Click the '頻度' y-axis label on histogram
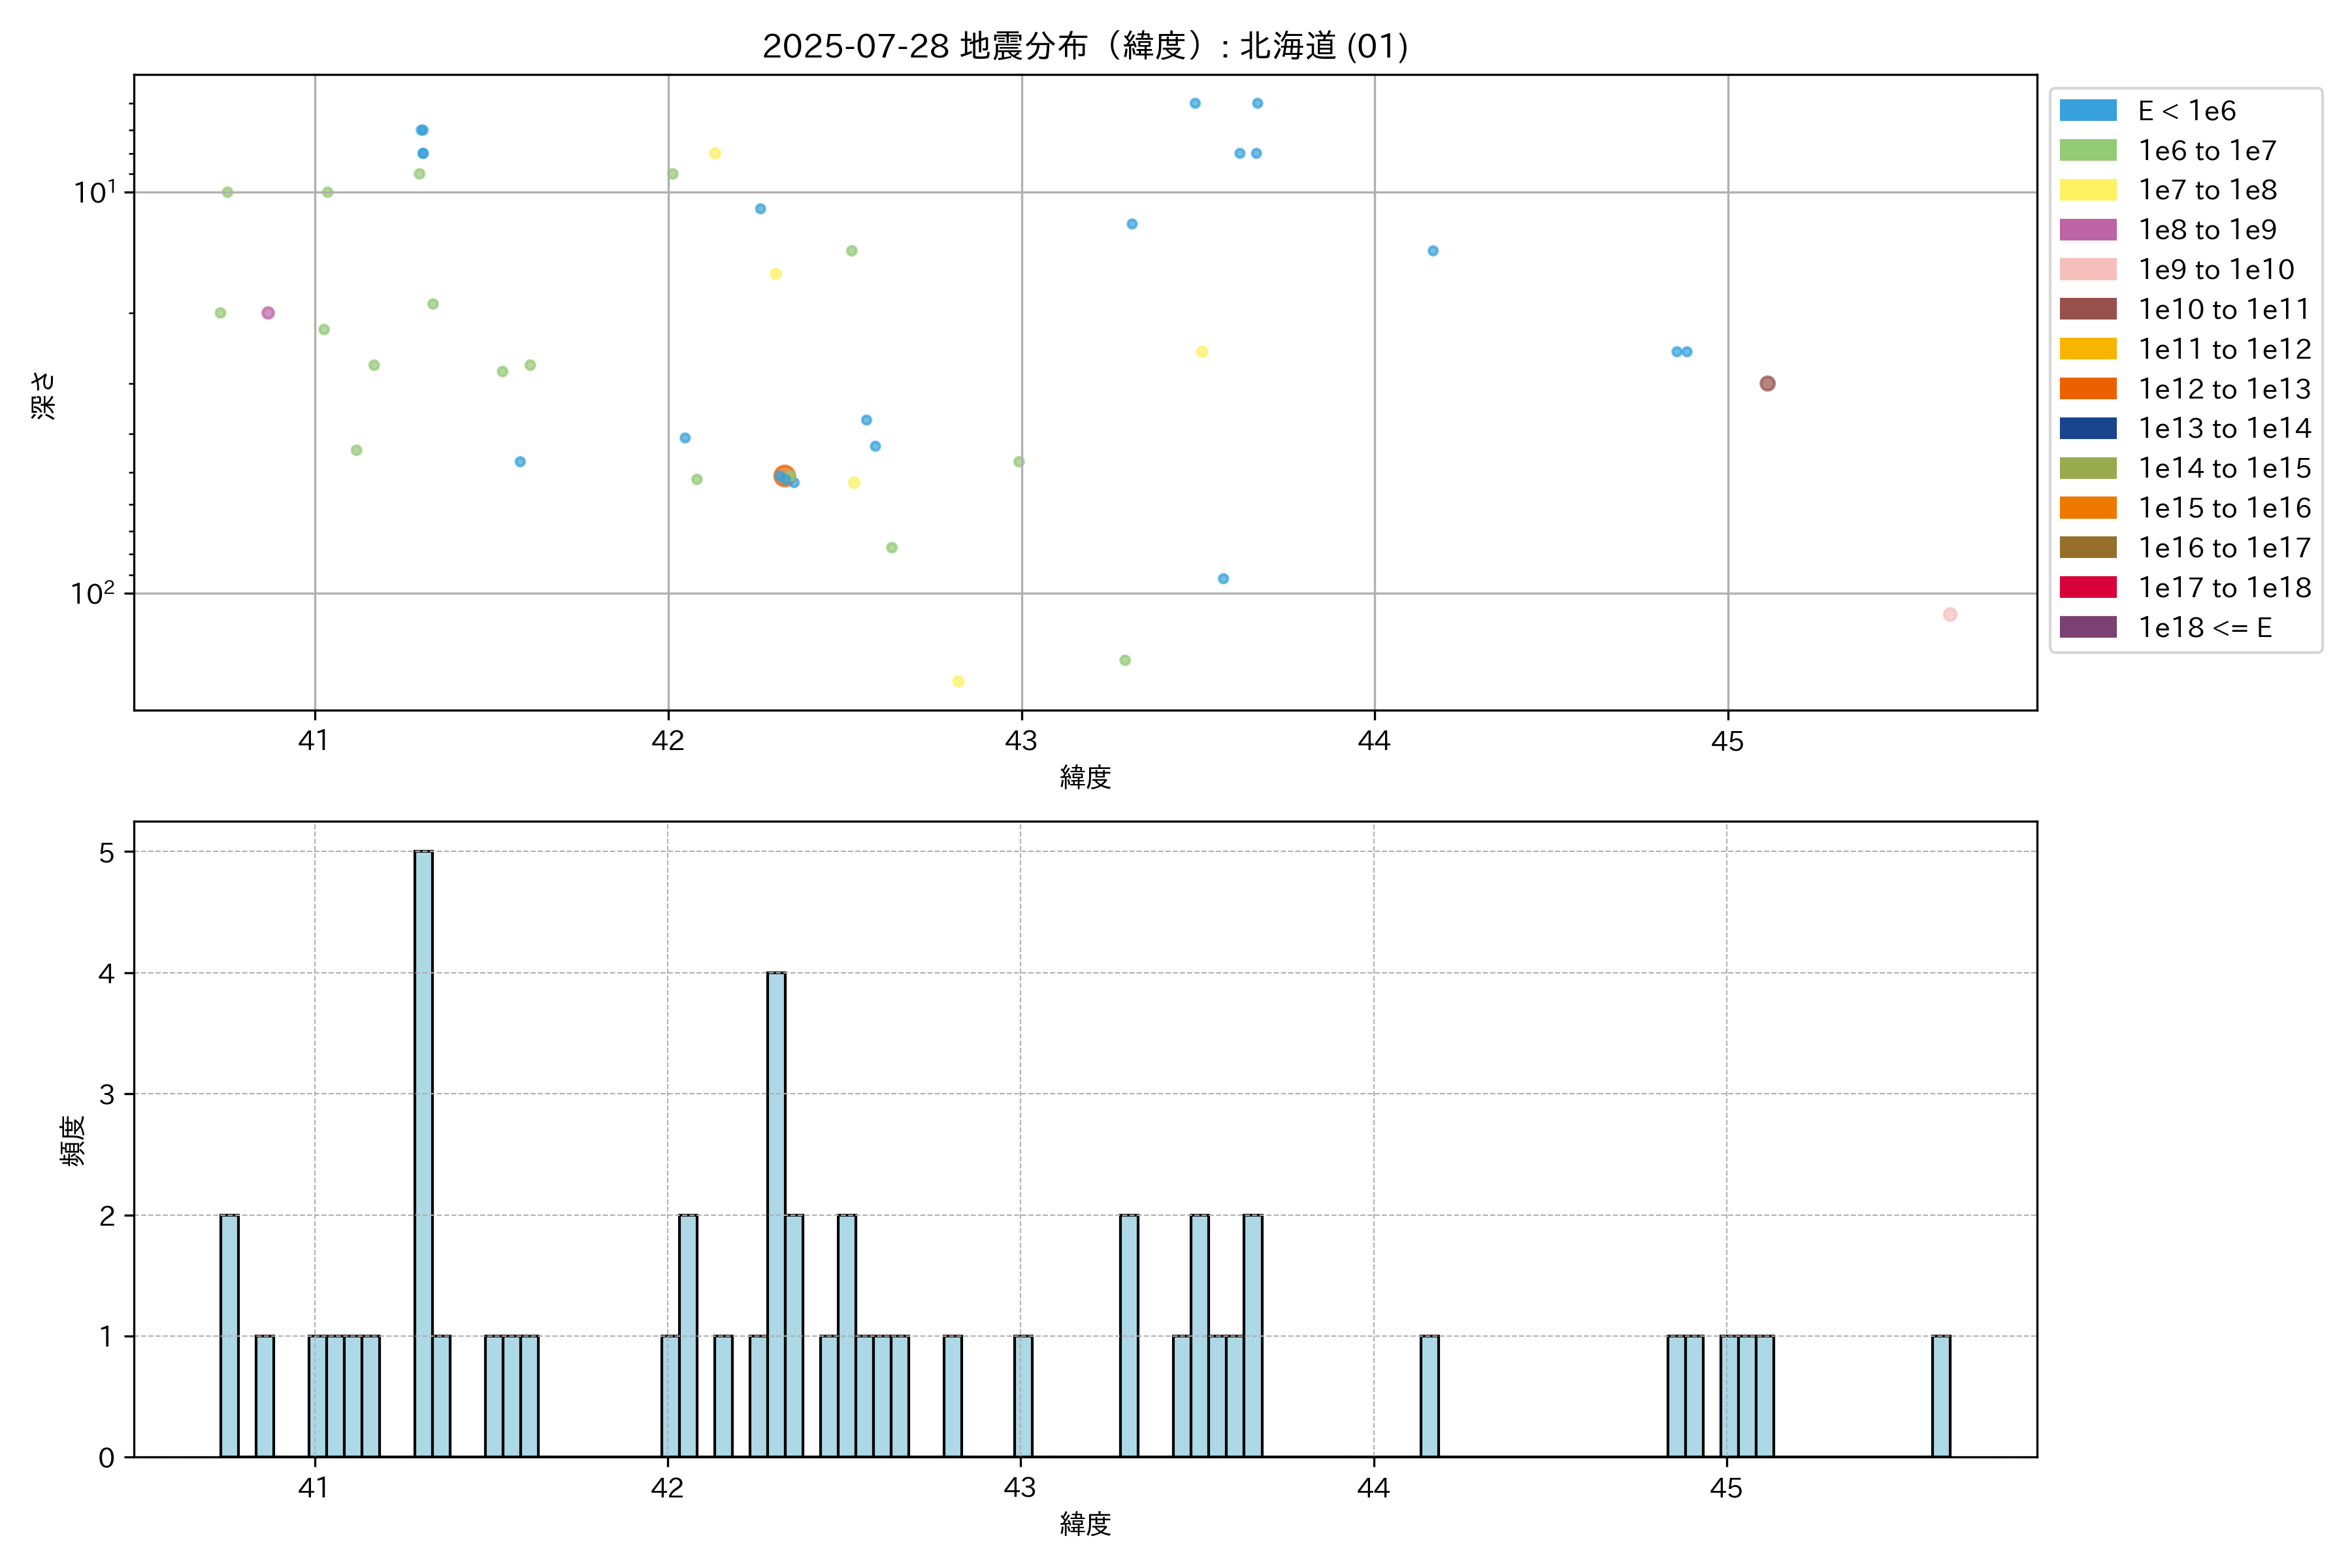The height and width of the screenshot is (1568, 2352). [73, 1141]
